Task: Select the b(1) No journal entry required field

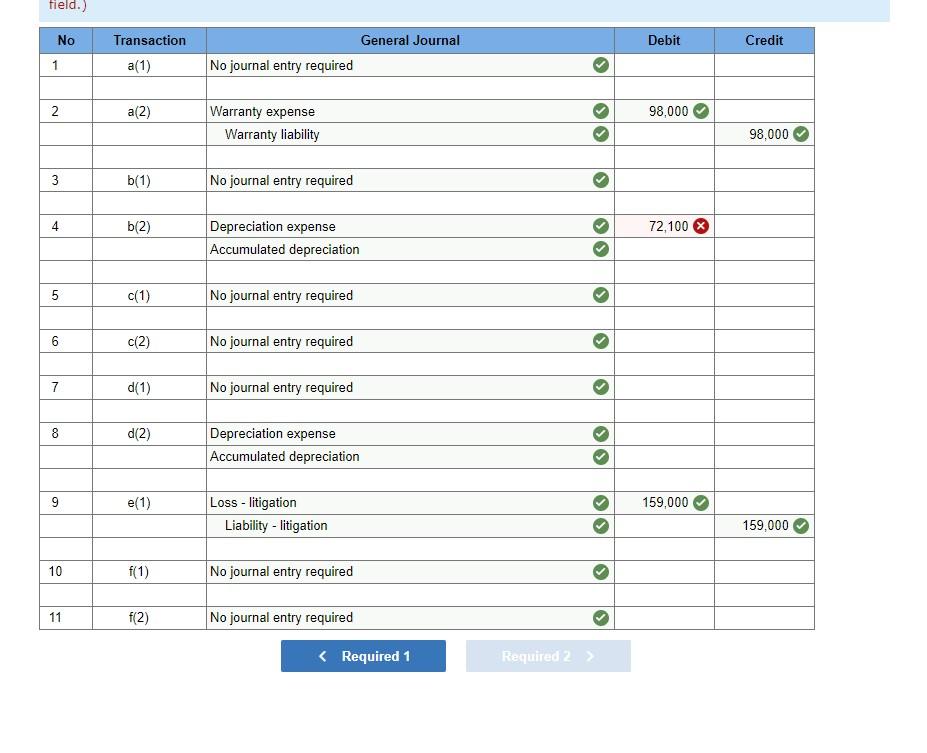Action: (x=410, y=180)
